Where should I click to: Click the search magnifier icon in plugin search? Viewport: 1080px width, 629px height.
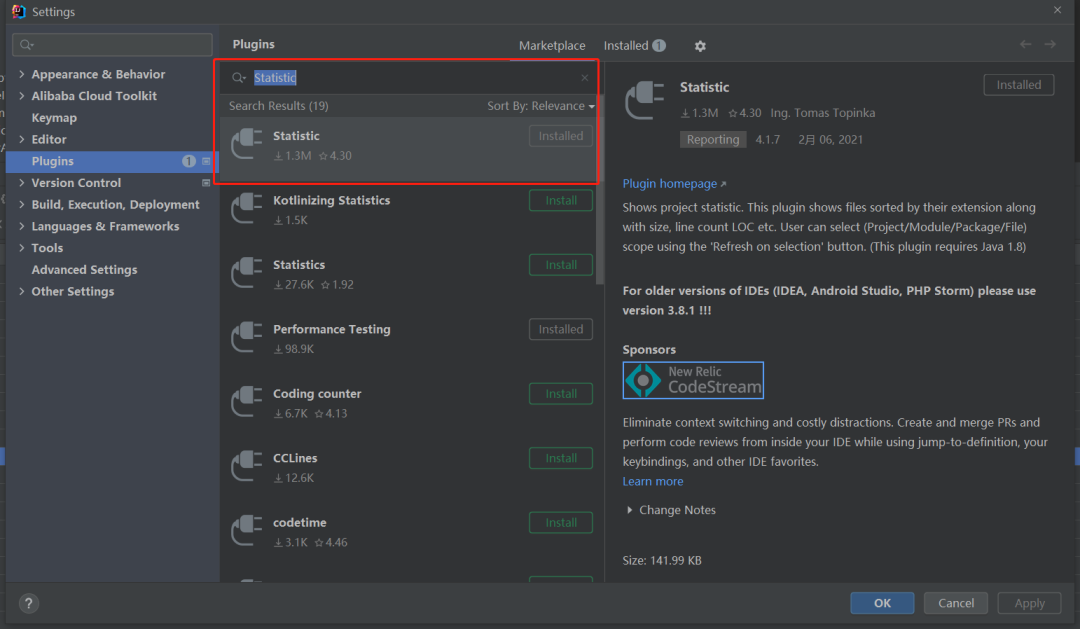pos(238,78)
